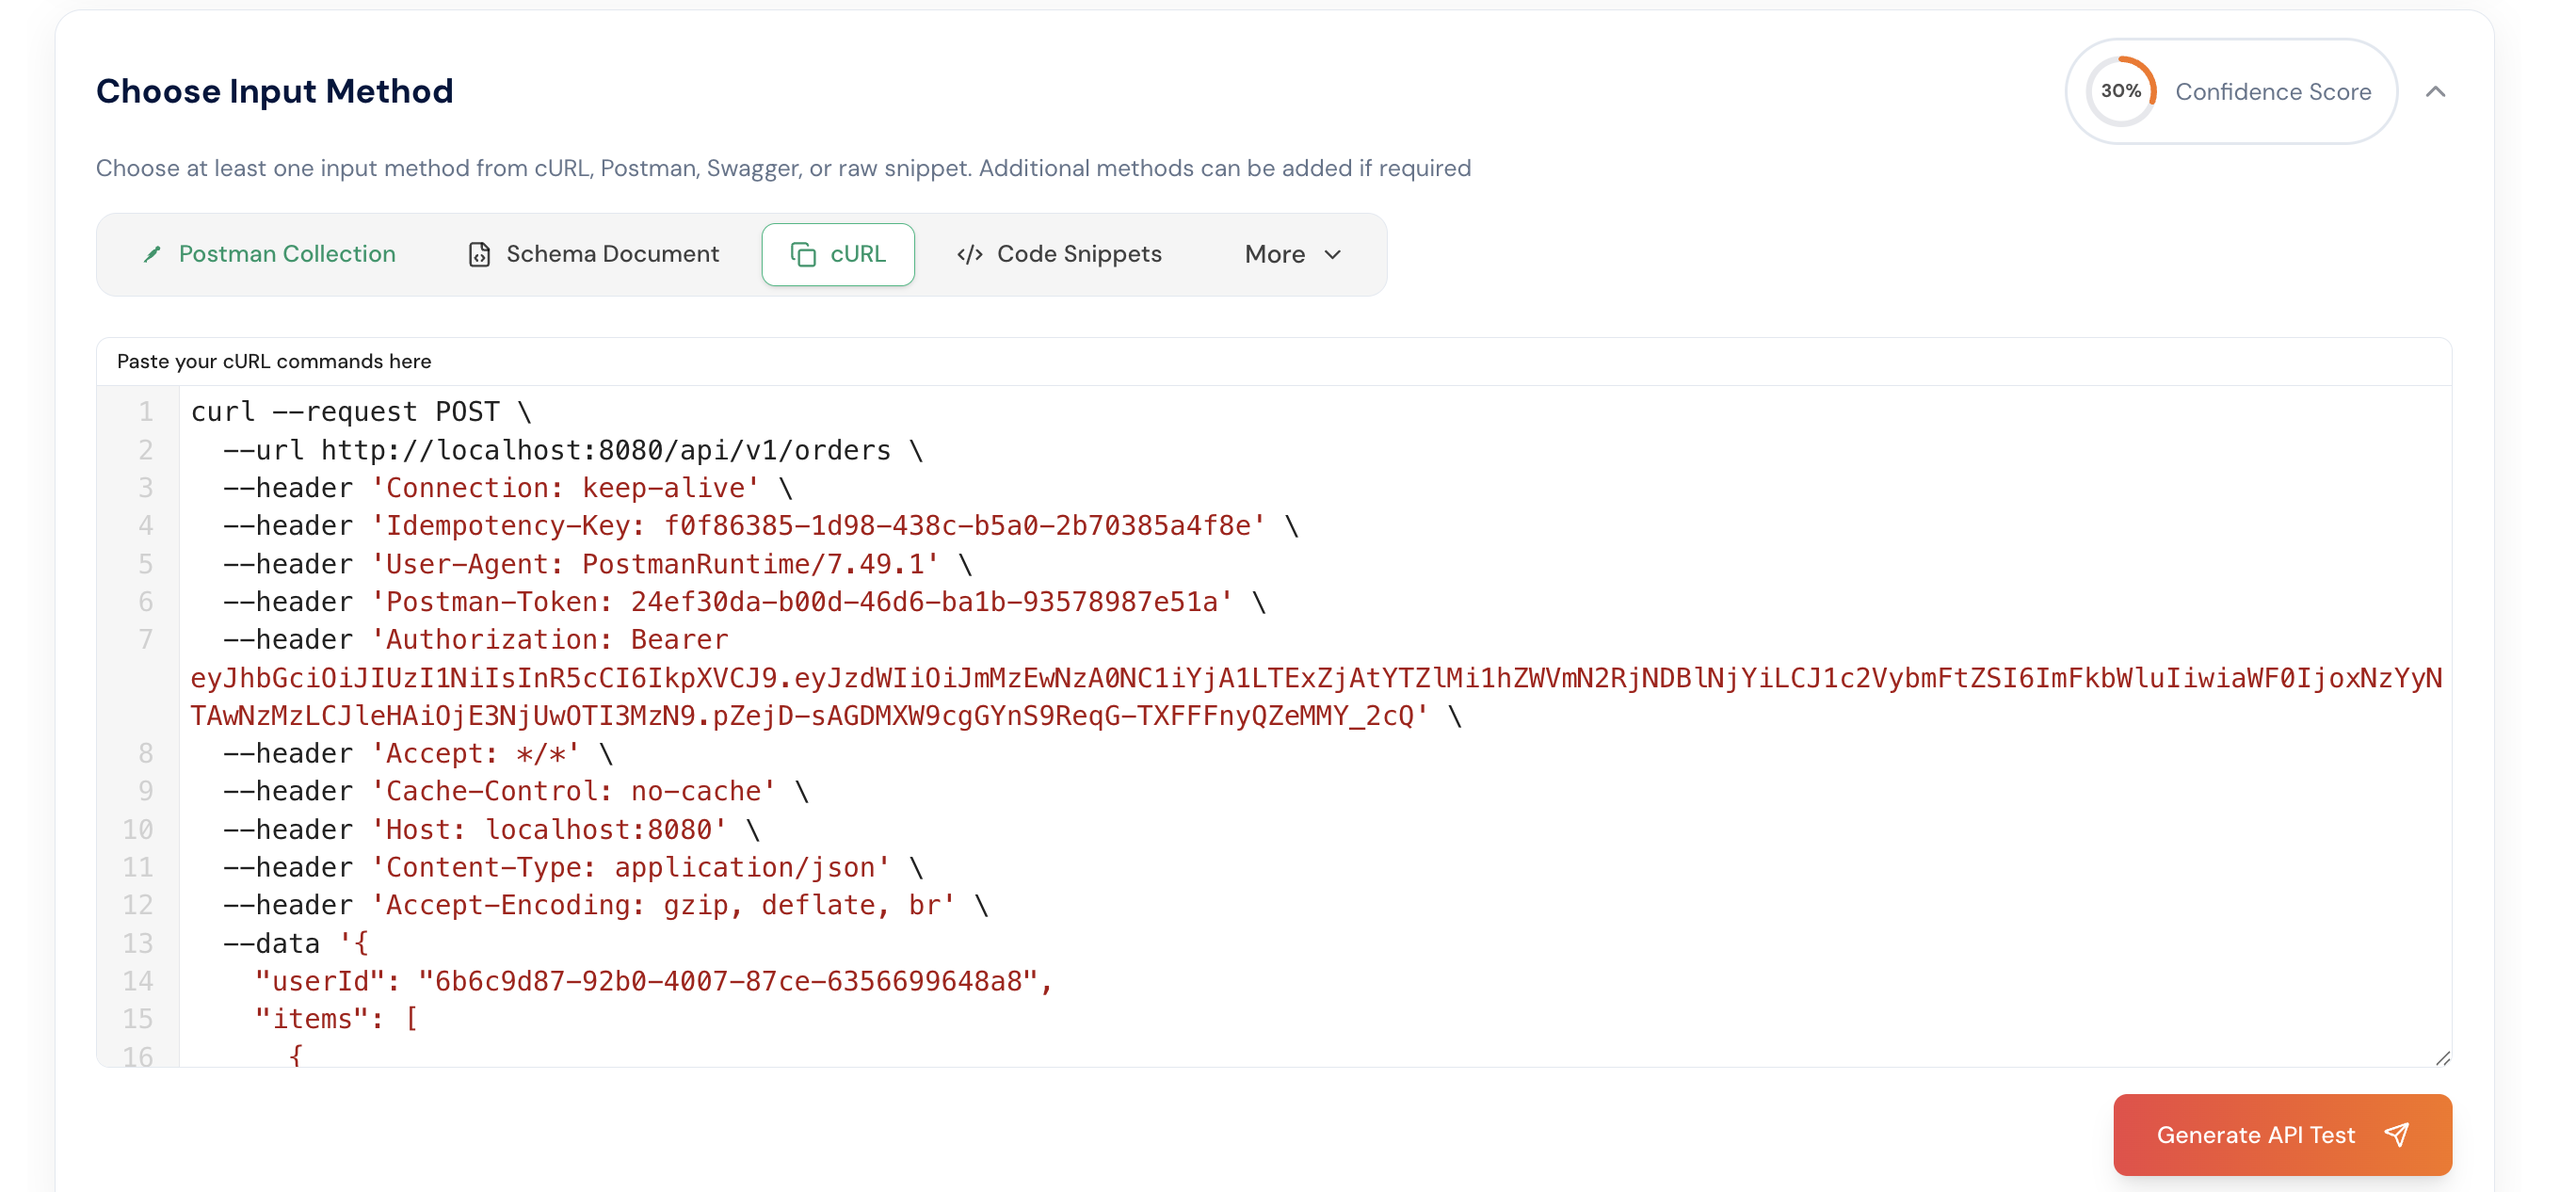Viewport: 2576px width, 1192px height.
Task: Switch to the Postman Collection input method
Action: (267, 254)
